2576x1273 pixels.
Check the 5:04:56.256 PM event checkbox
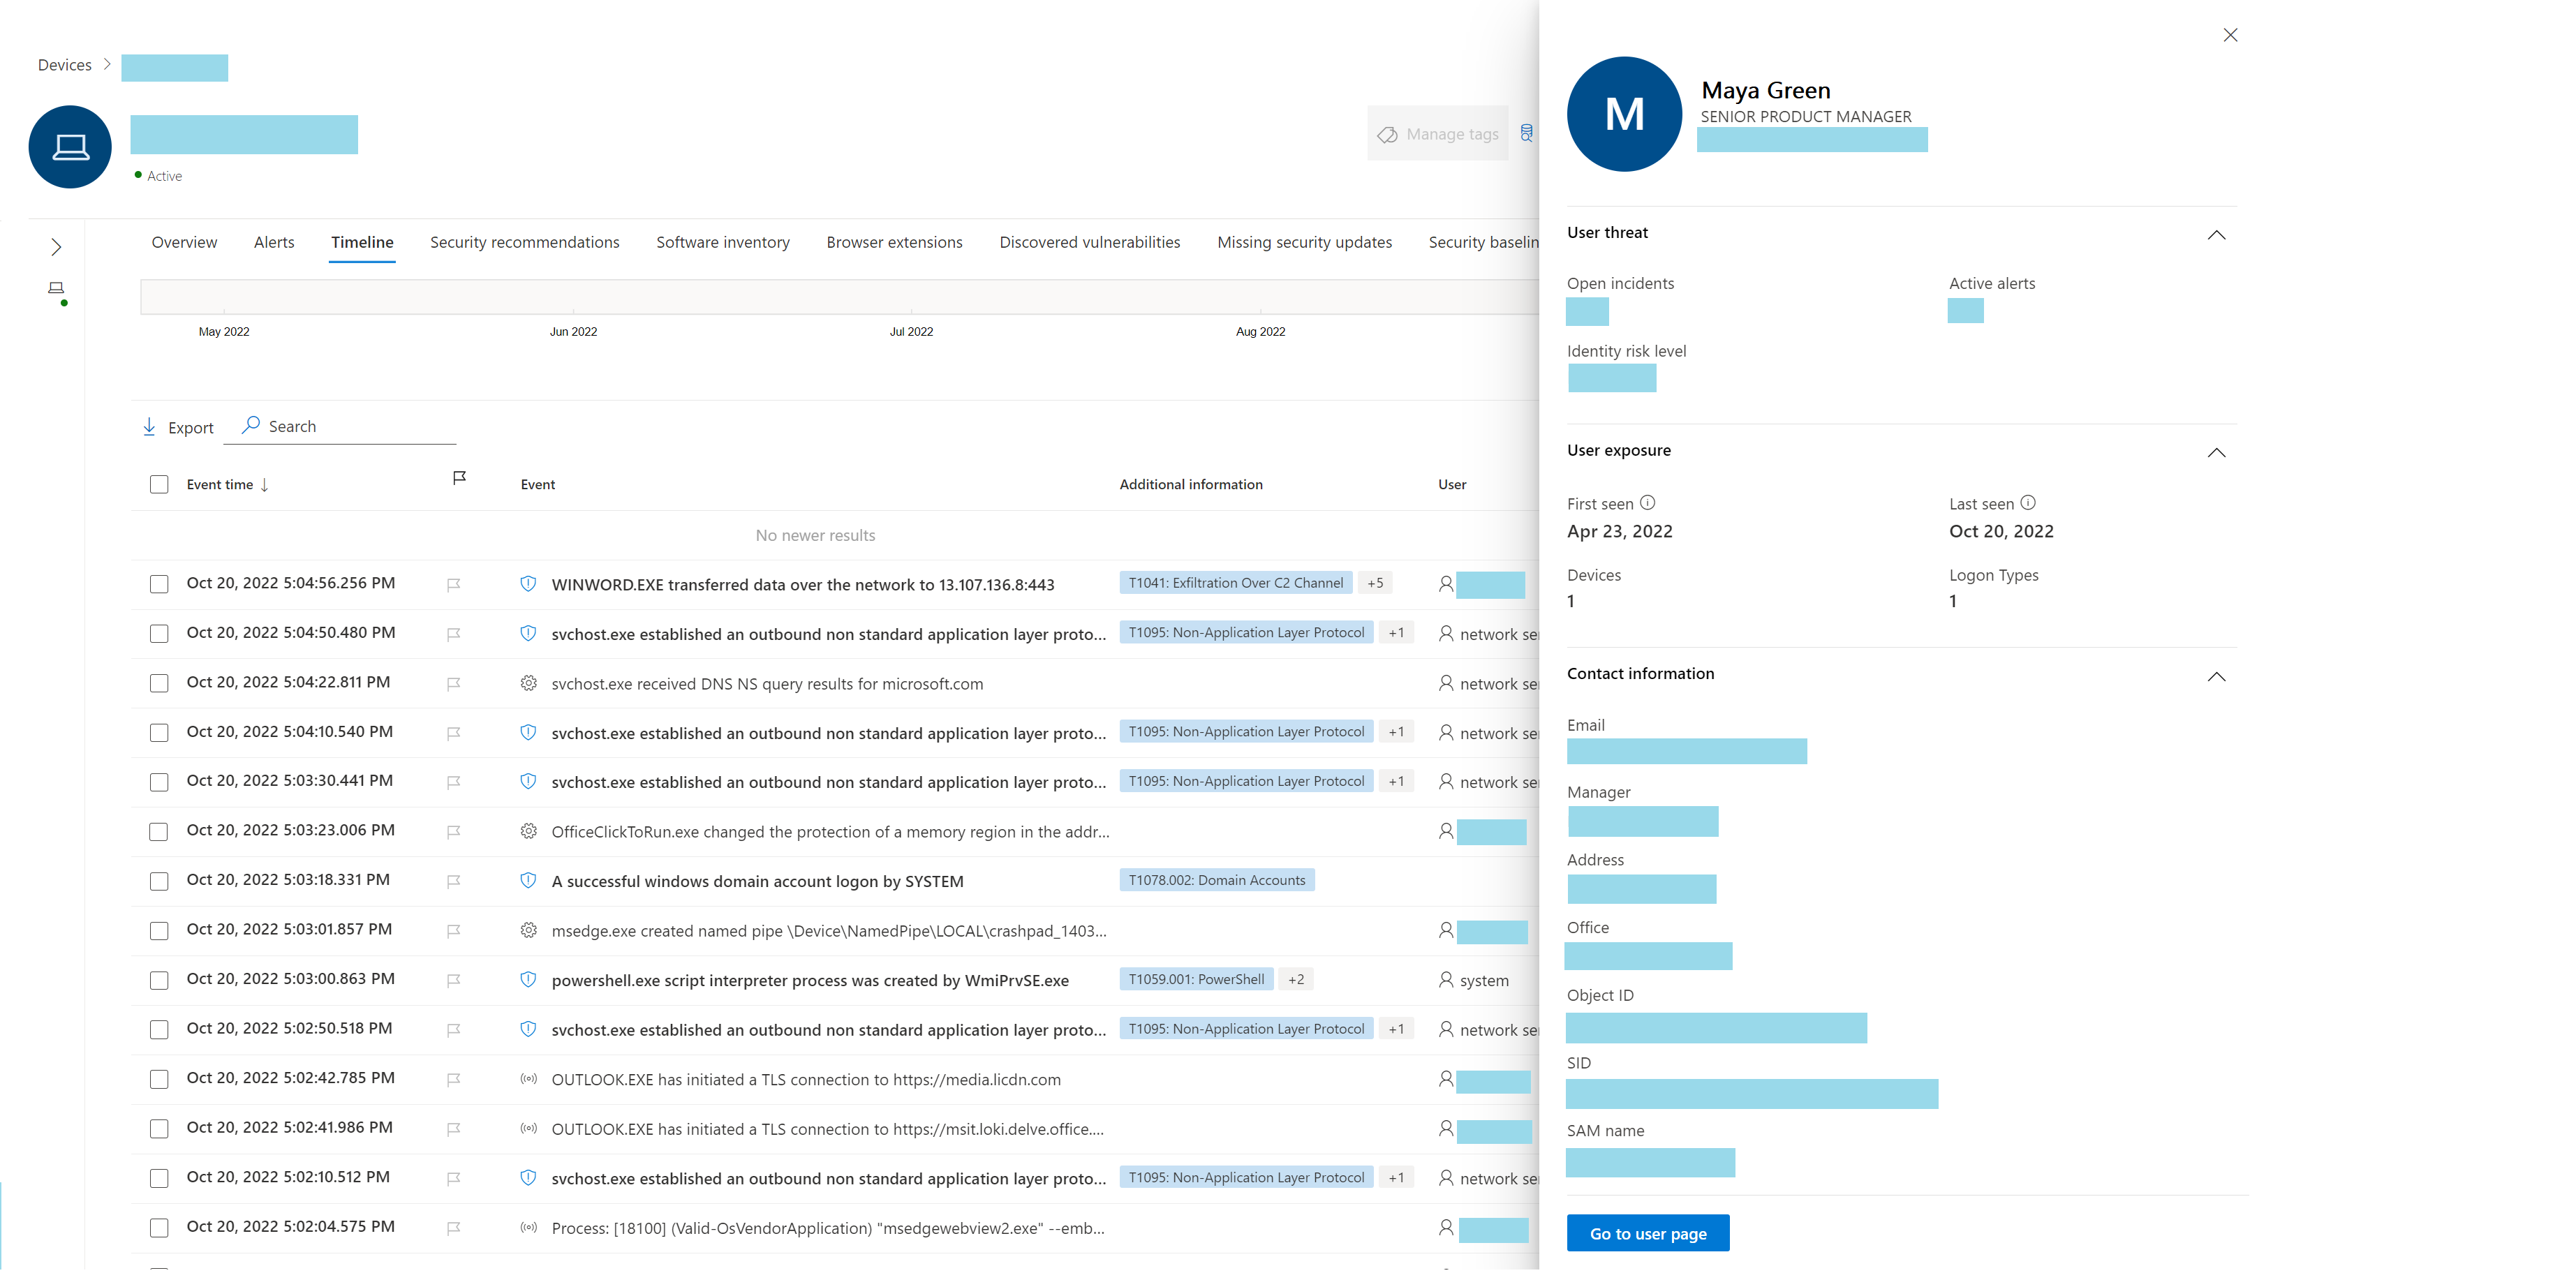coord(159,584)
